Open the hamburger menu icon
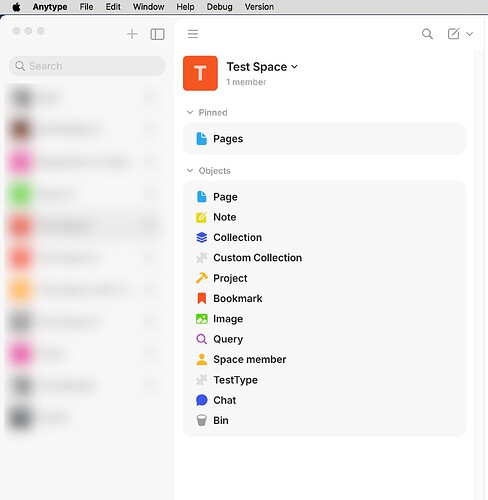The image size is (488, 500). (193, 34)
